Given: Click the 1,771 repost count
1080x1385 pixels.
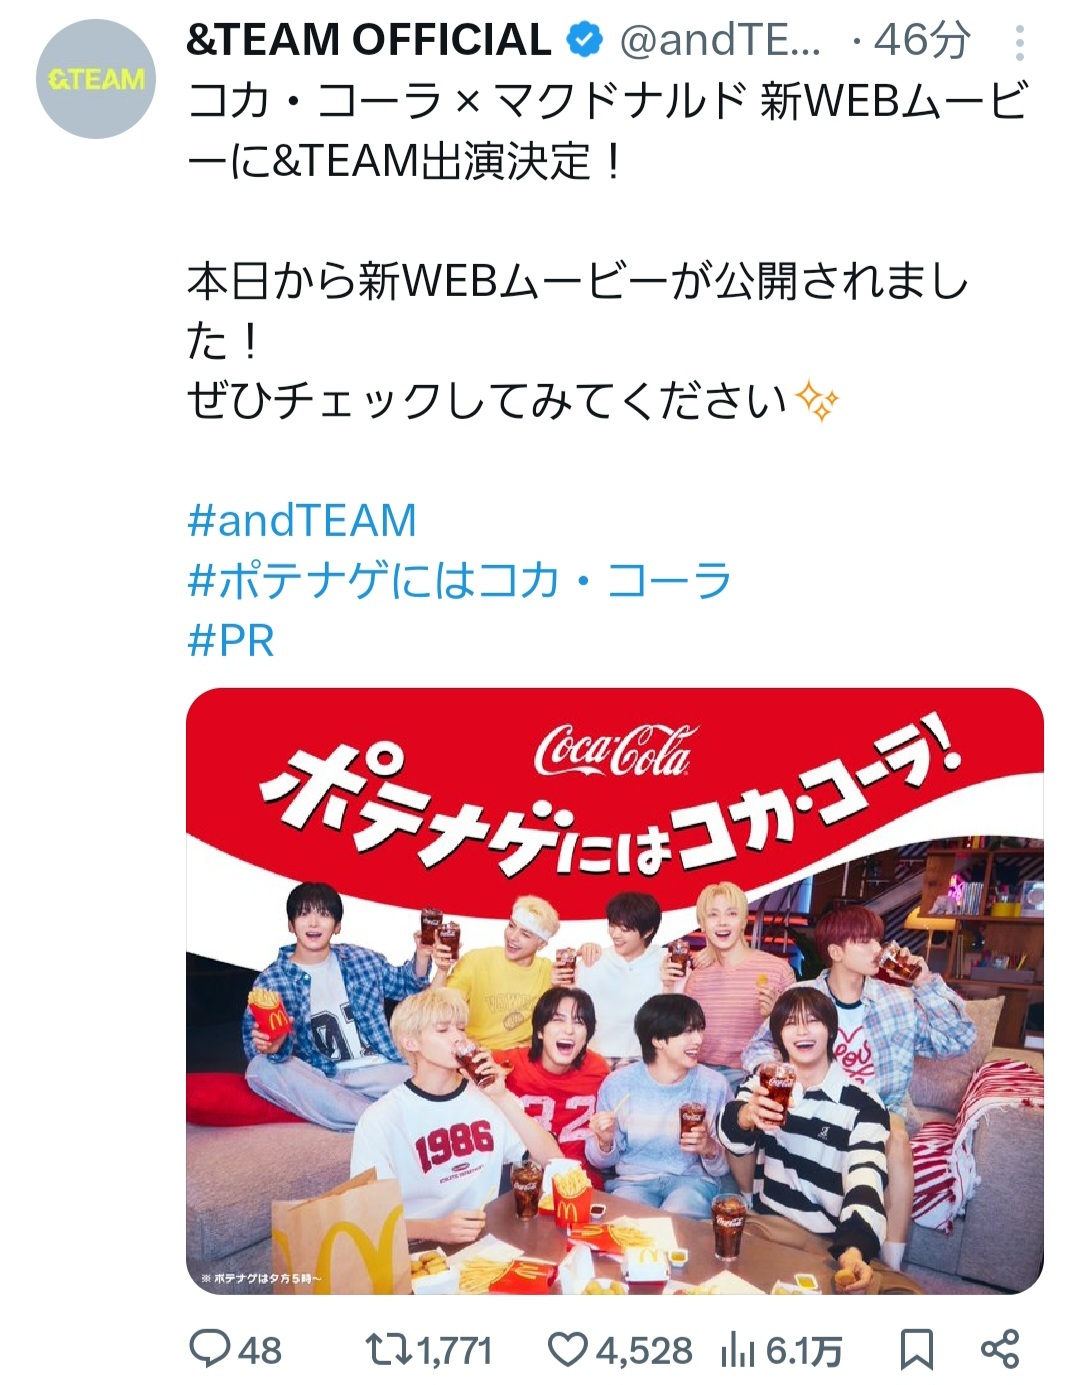Looking at the screenshot, I should (x=456, y=1351).
